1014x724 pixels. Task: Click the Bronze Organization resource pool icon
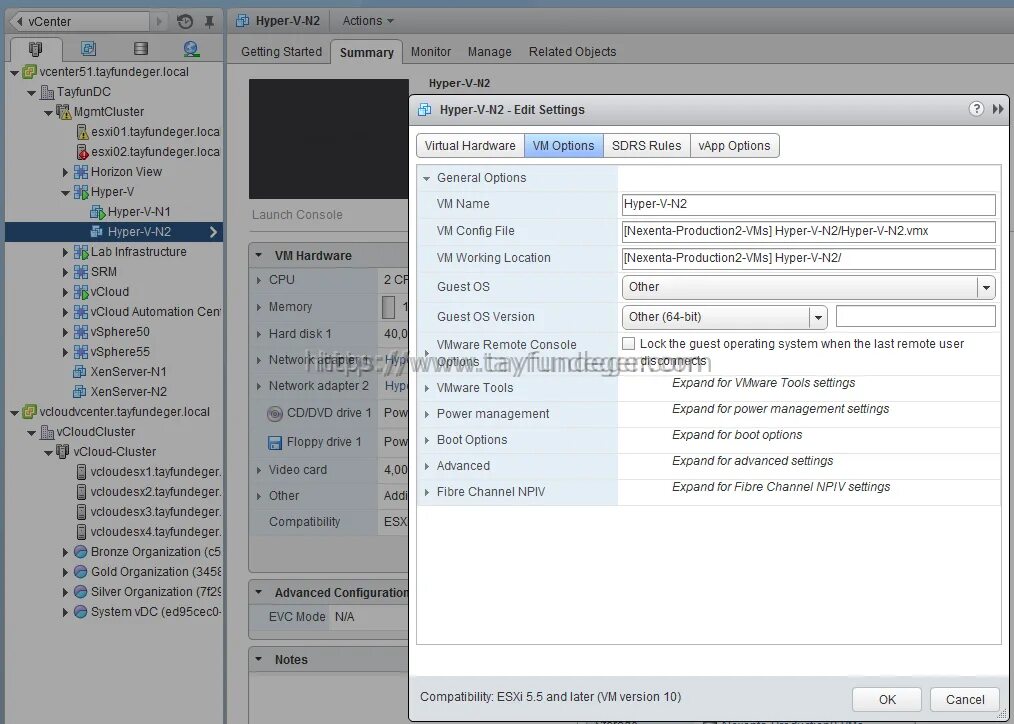coord(81,551)
